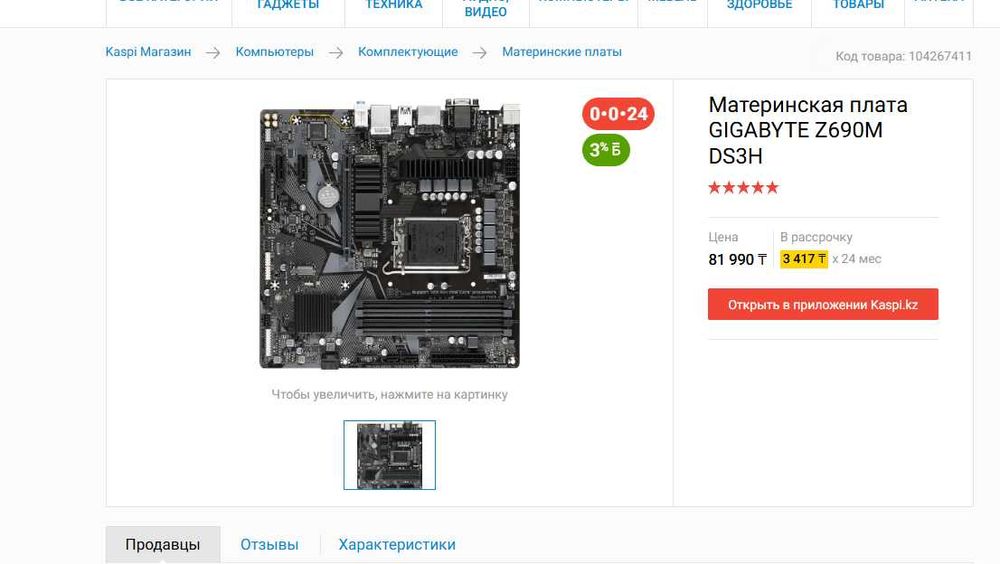Image resolution: width=1000 pixels, height=564 pixels.
Task: Click the yellow 3 417 ₸ installment price
Action: pyautogui.click(x=804, y=259)
